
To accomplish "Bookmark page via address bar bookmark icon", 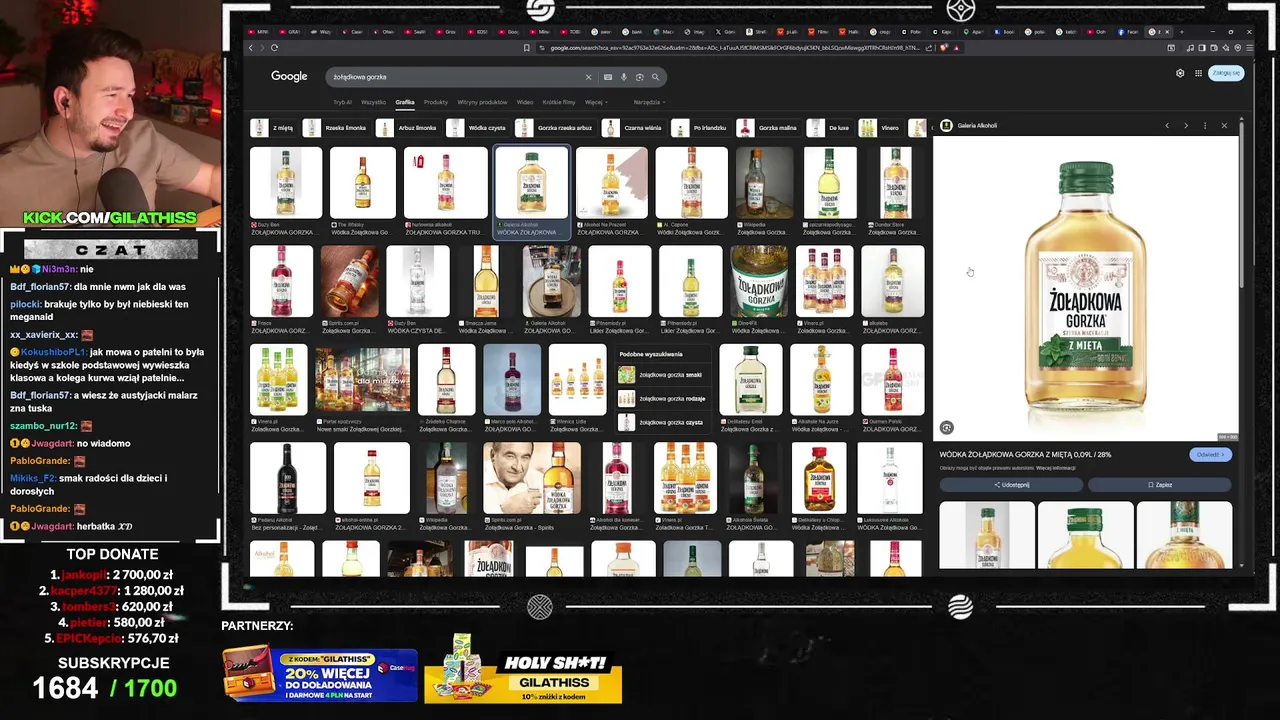I will pos(526,47).
